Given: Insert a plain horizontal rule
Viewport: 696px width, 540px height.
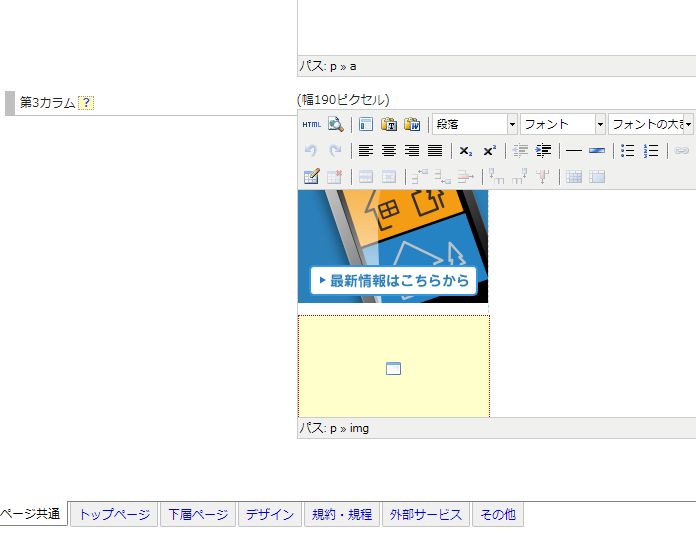Looking at the screenshot, I should click(574, 151).
